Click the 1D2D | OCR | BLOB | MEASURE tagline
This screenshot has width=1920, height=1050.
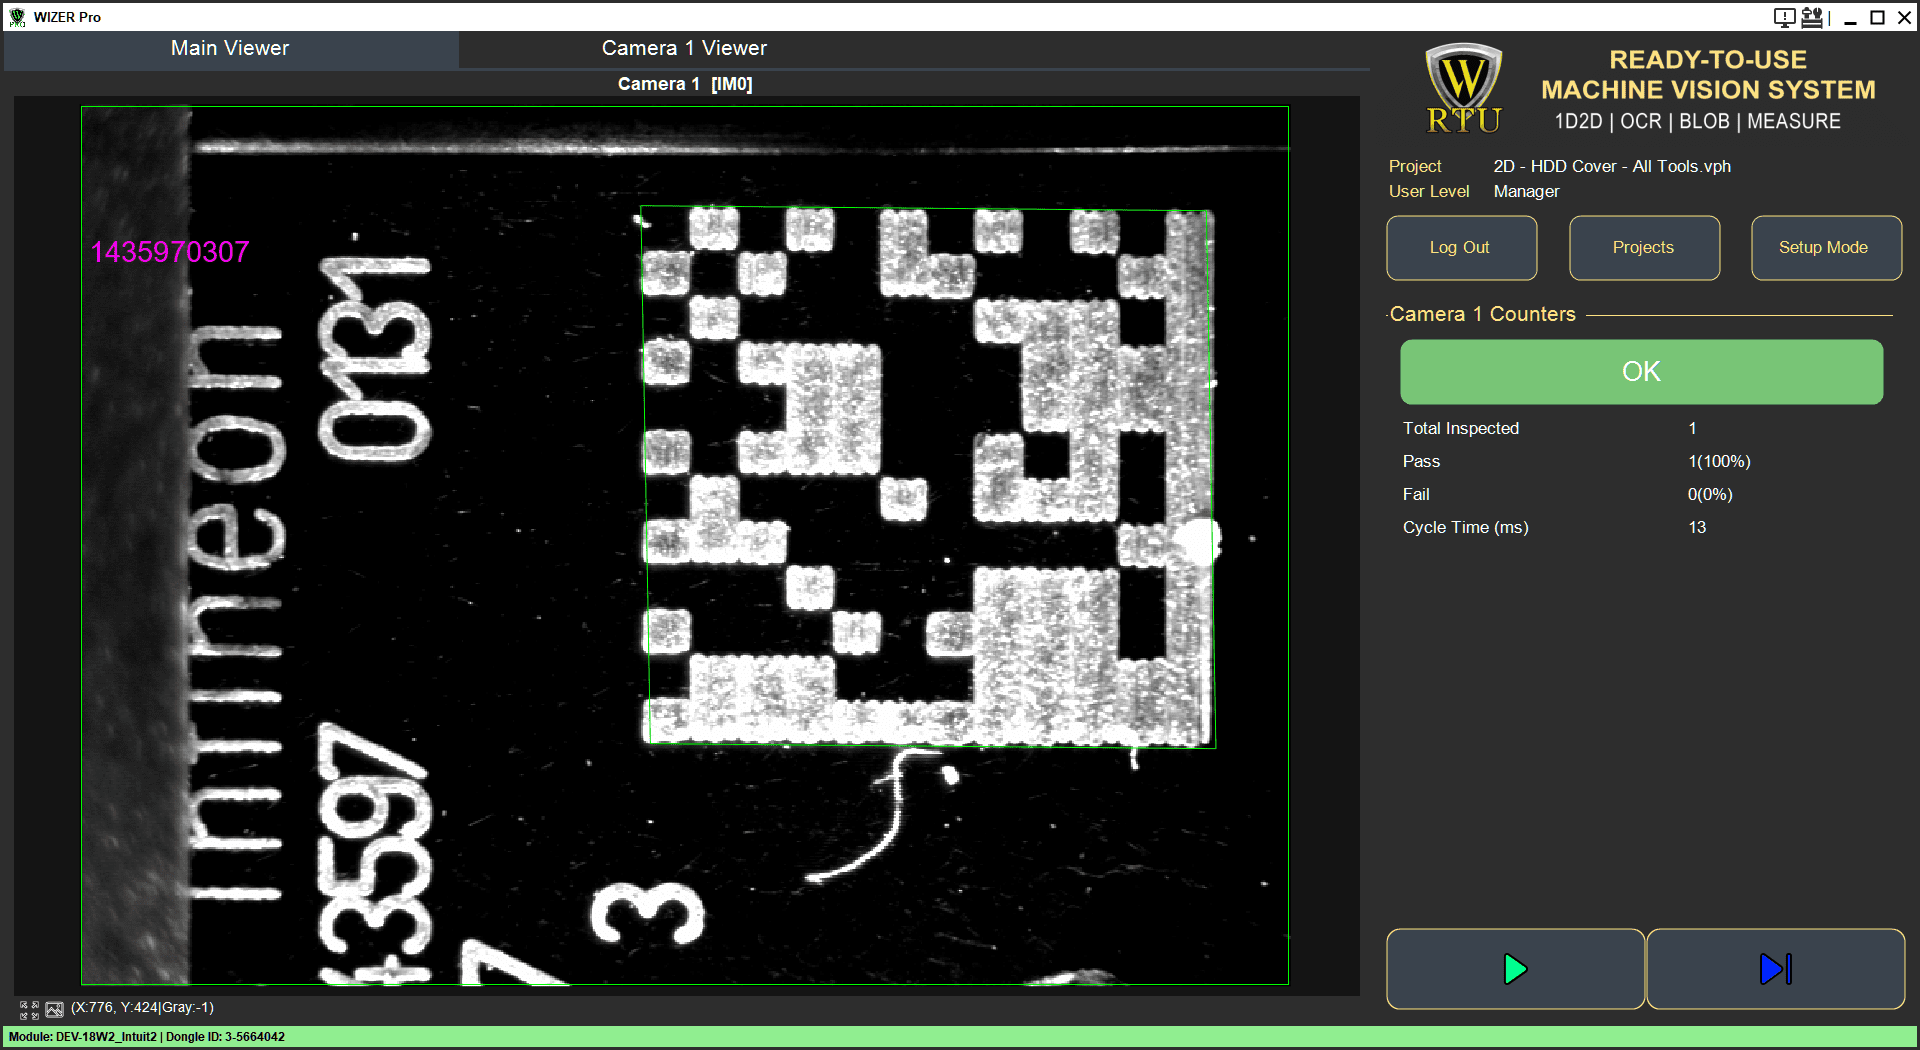[x=1697, y=121]
